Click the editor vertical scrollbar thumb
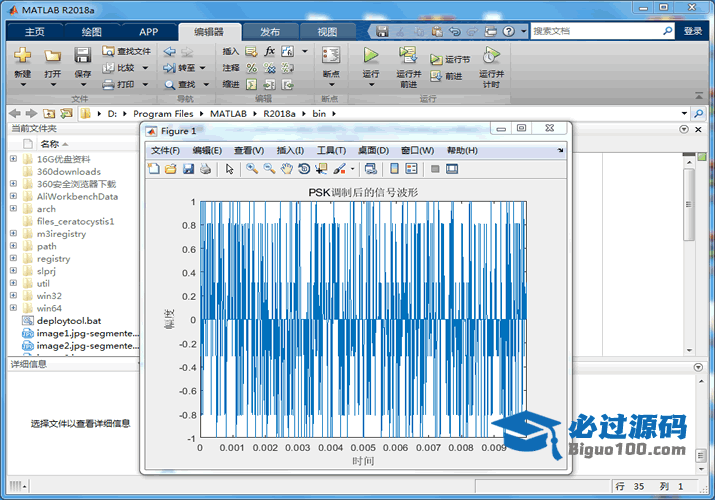 [689, 204]
